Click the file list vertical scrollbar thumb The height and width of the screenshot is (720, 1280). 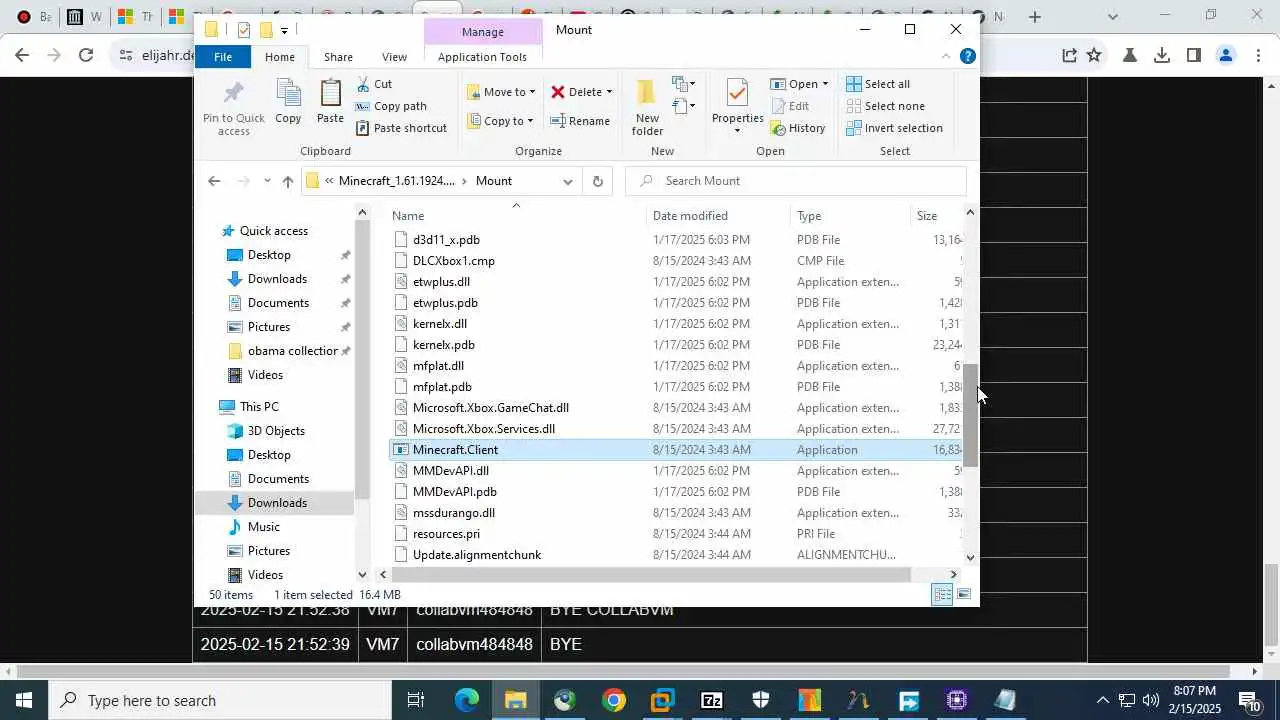970,415
